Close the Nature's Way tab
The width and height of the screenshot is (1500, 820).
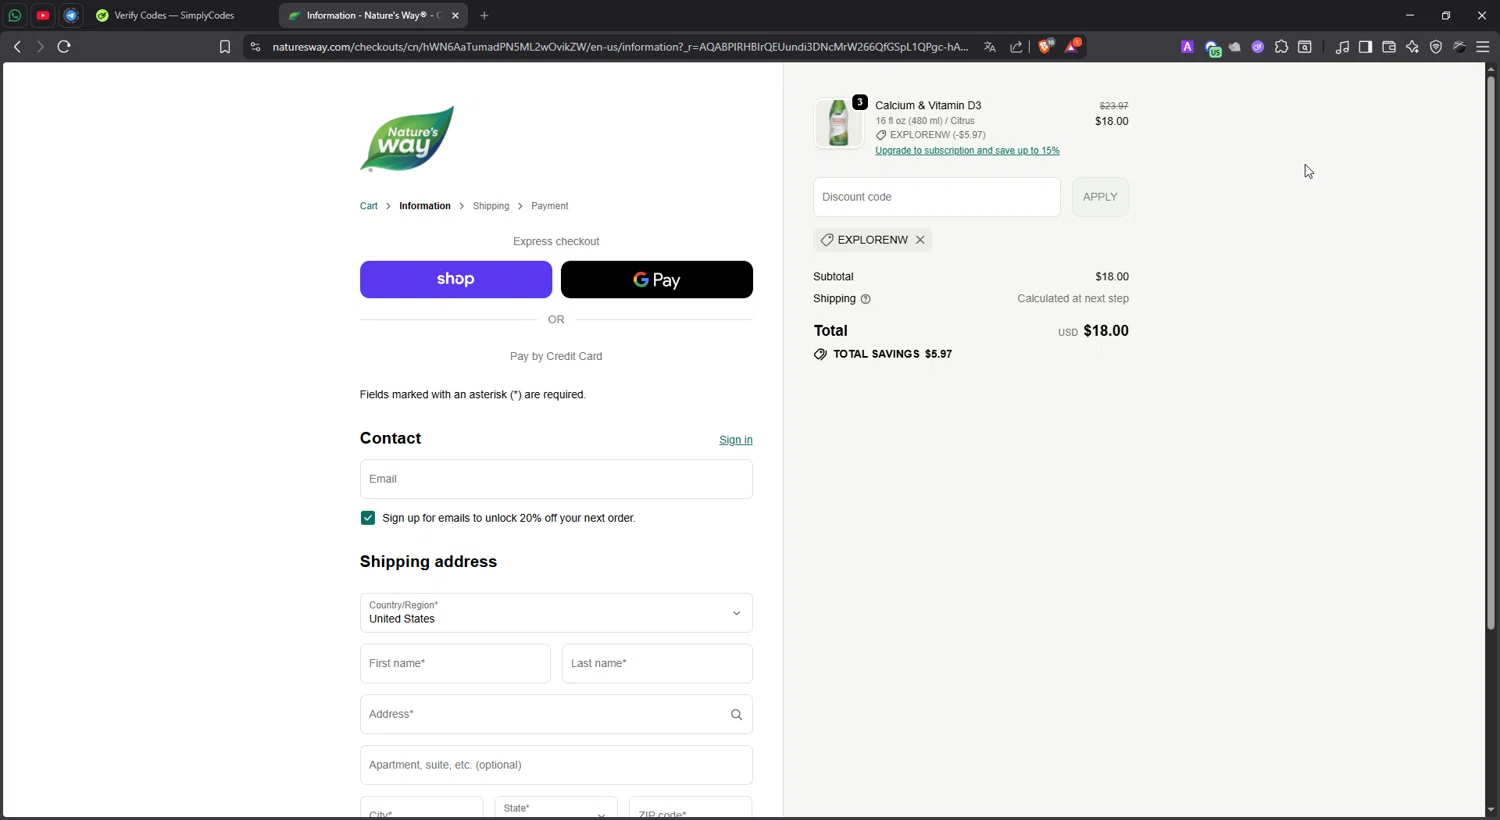click(455, 15)
